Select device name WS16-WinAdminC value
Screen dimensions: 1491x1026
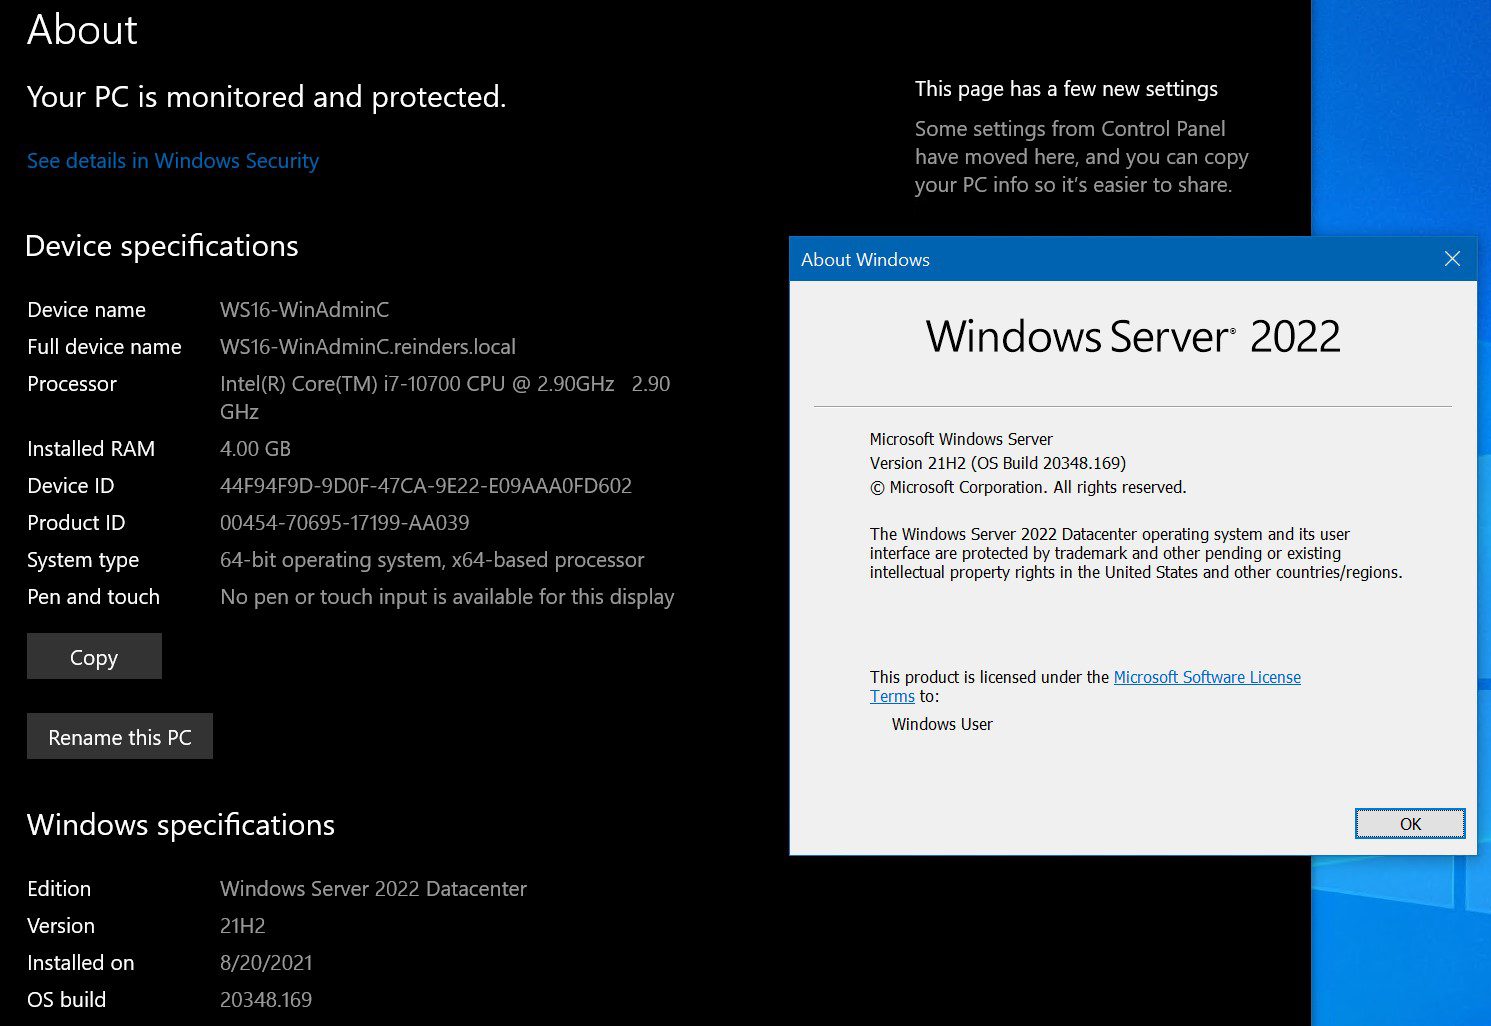pos(305,310)
